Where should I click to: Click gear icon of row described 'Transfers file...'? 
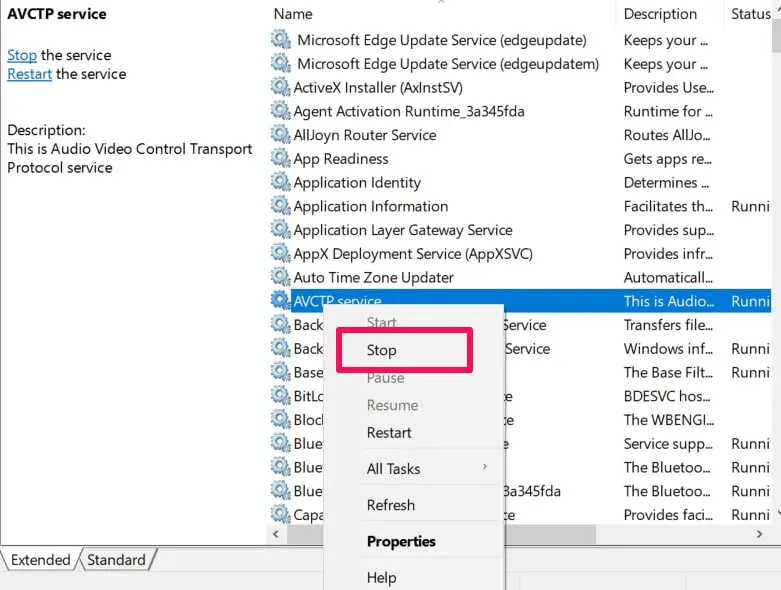(281, 325)
